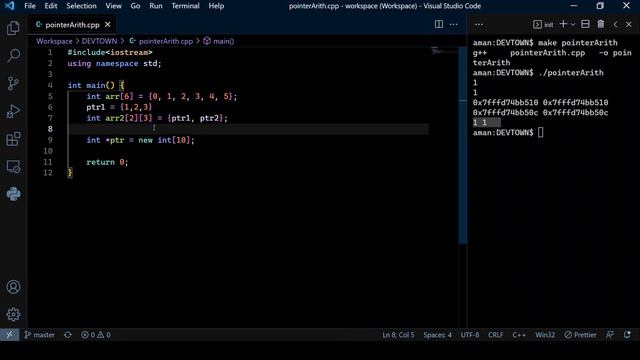Open the remote window indicator in status bar

(9, 335)
